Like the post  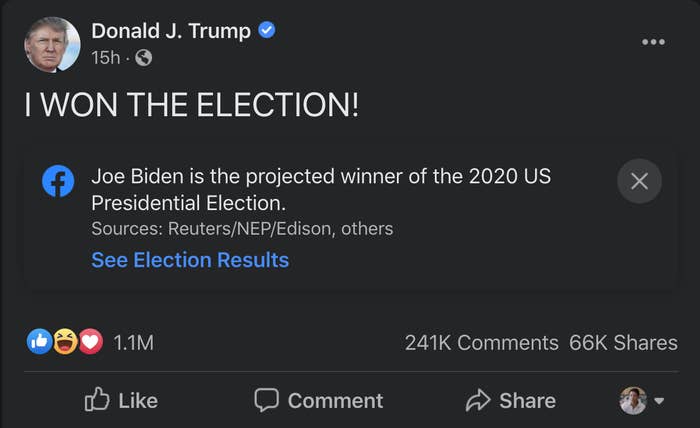point(122,400)
